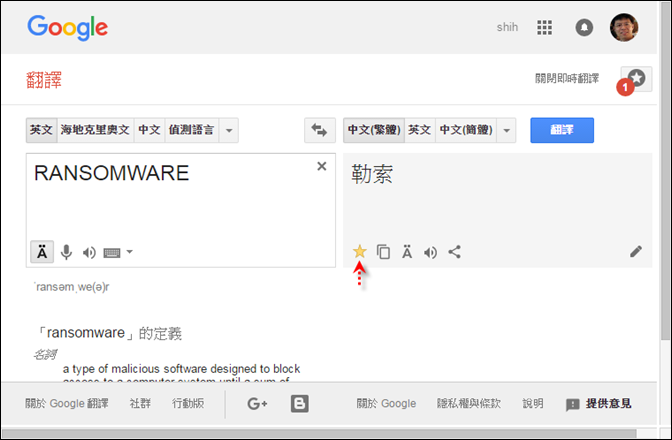Open the Google logo homepage

(x=67, y=27)
